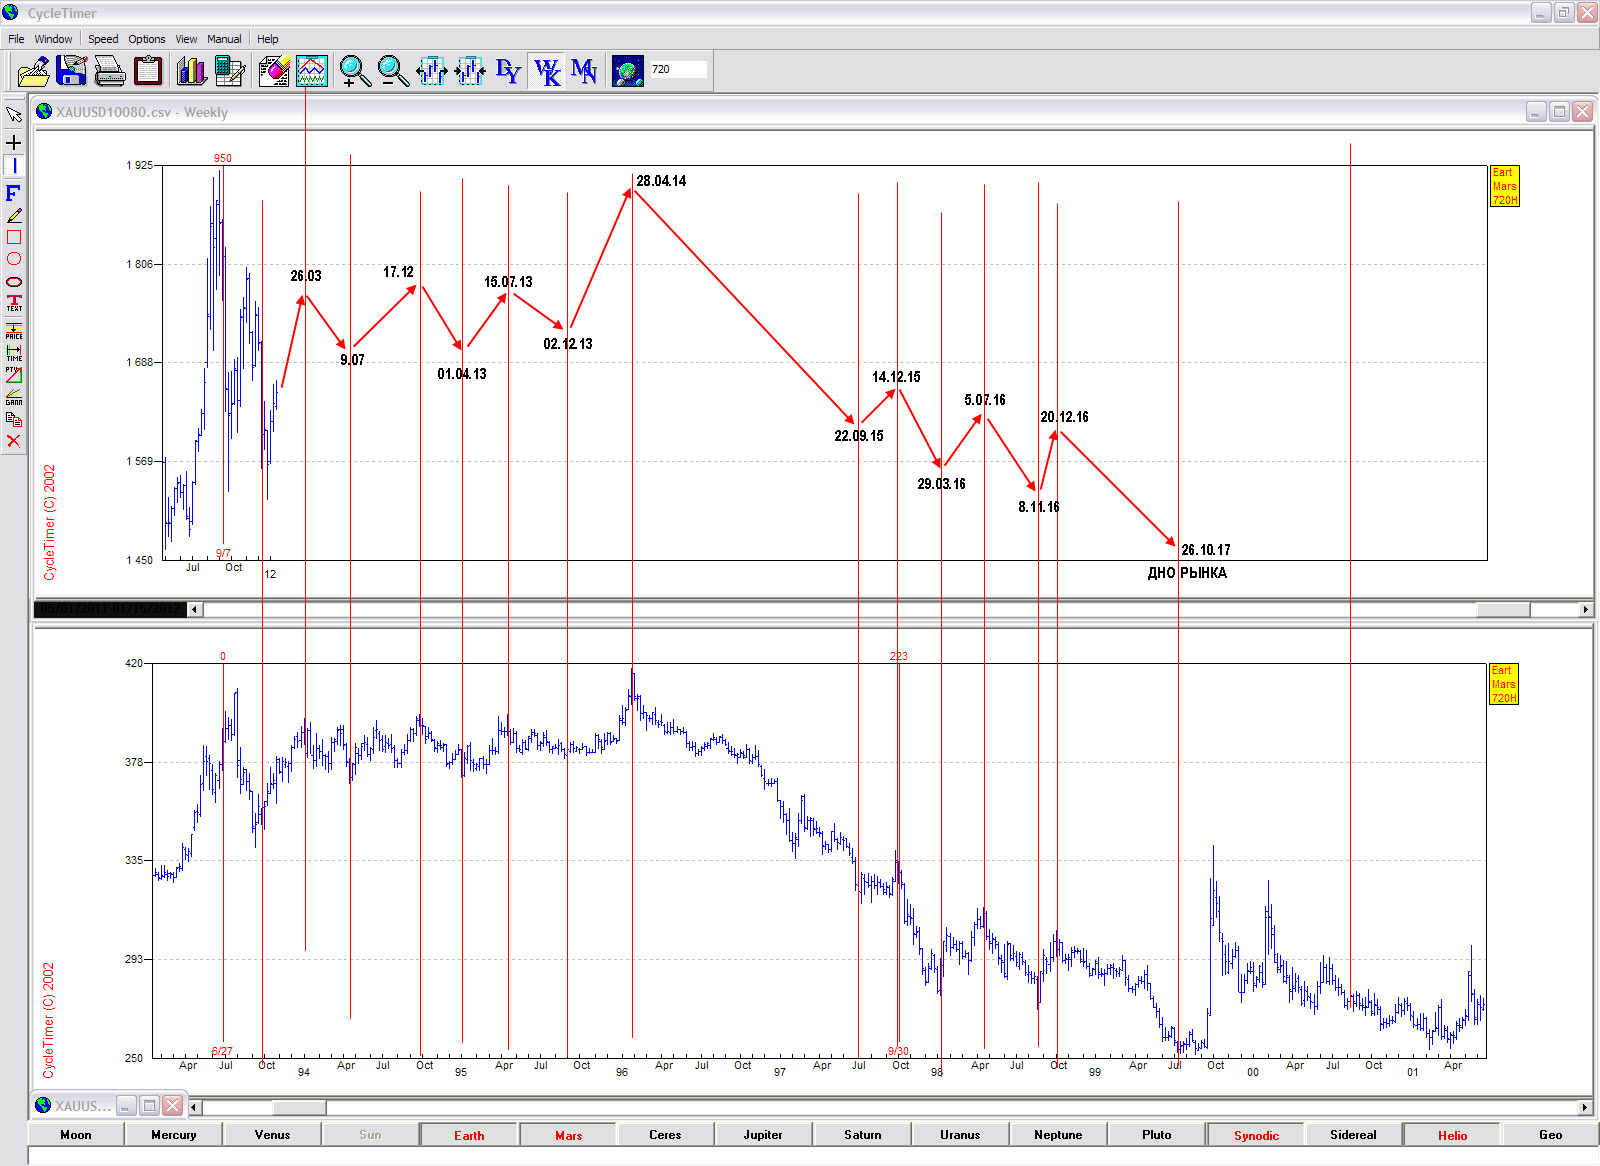The height and width of the screenshot is (1166, 1600).
Task: Click the zoom in magnifier icon
Action: [x=354, y=71]
